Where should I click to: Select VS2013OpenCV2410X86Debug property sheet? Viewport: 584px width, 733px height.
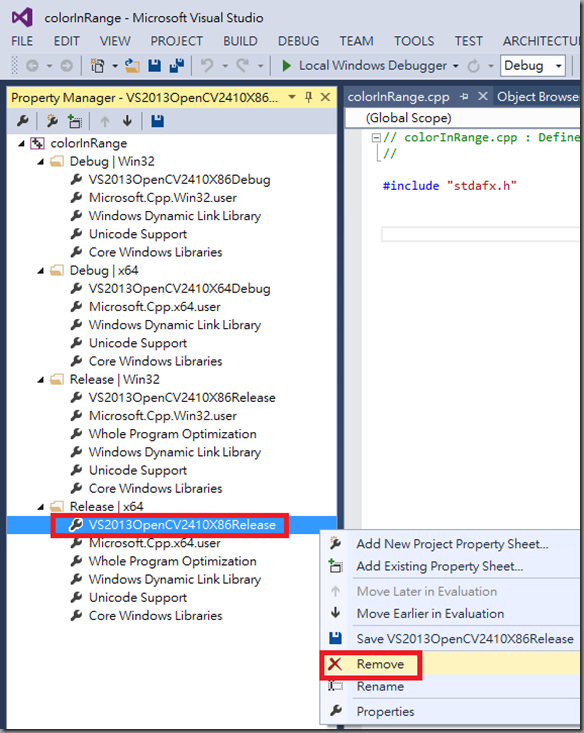[x=180, y=180]
